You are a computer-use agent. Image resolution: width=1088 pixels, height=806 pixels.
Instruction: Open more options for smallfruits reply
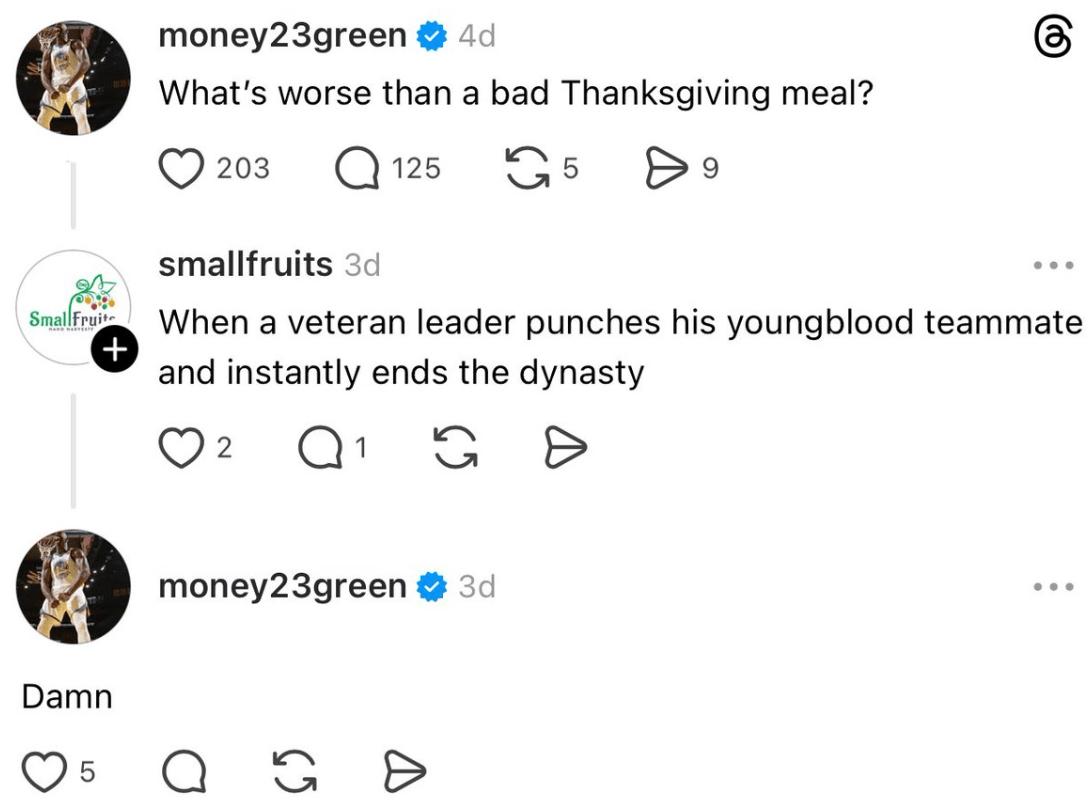pyautogui.click(x=1054, y=267)
